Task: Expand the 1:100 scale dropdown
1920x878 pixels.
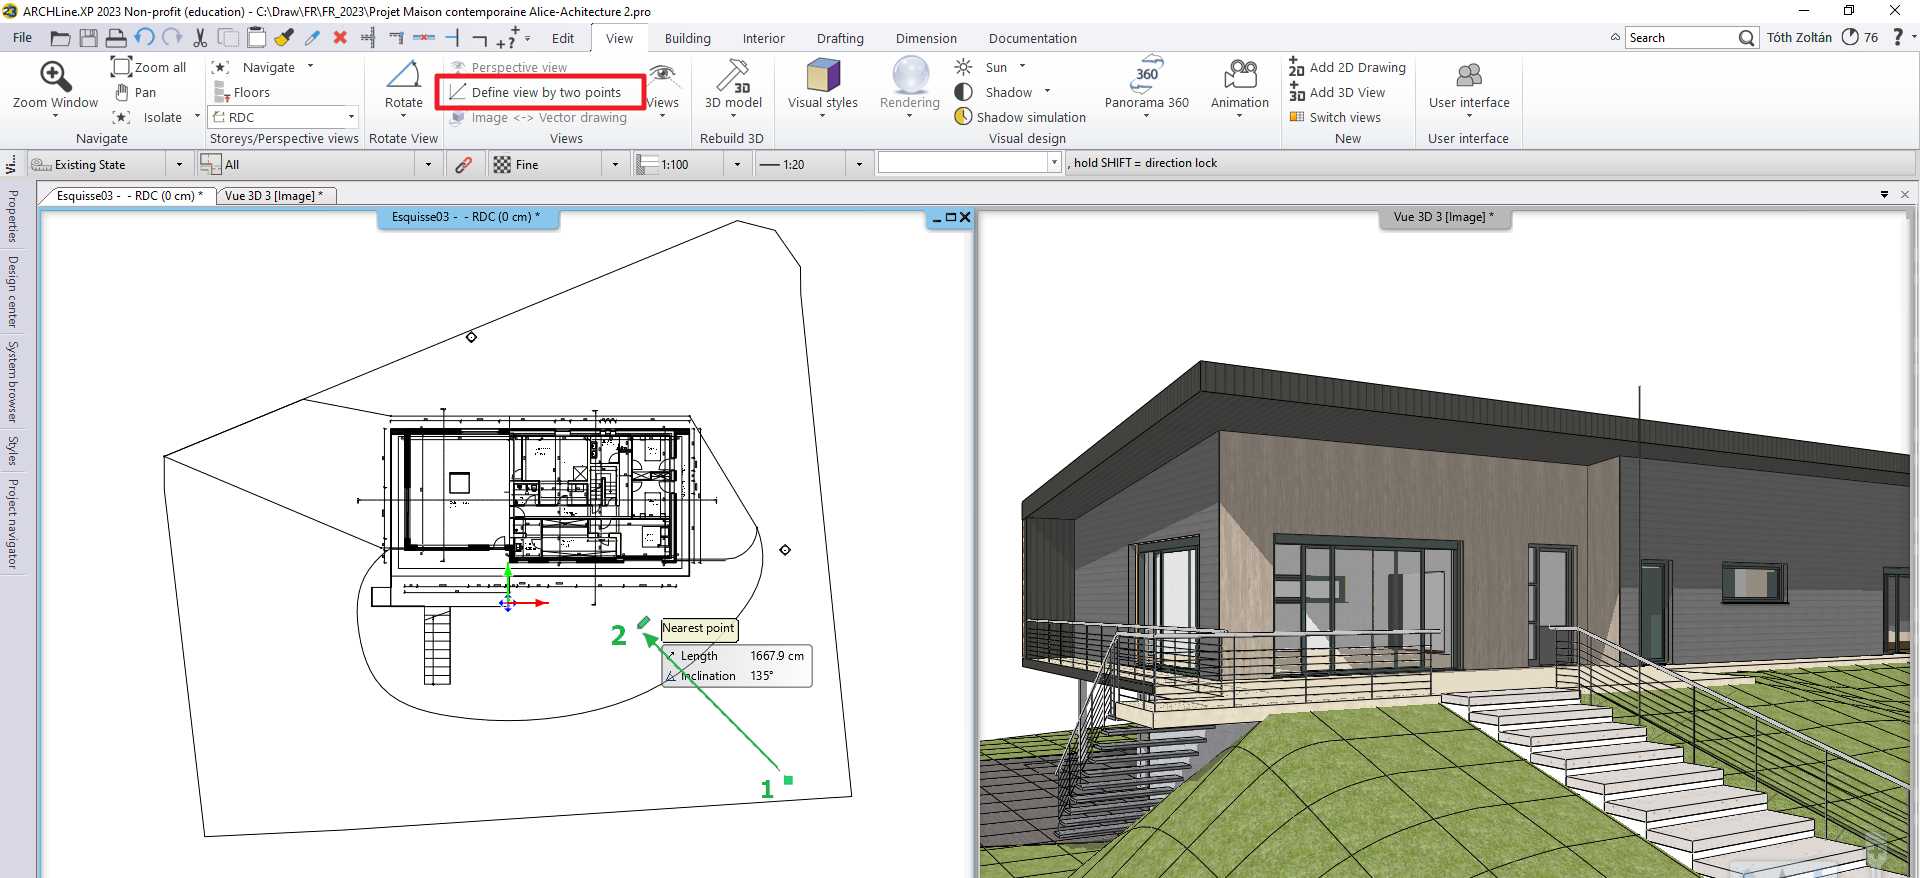Action: pos(737,165)
